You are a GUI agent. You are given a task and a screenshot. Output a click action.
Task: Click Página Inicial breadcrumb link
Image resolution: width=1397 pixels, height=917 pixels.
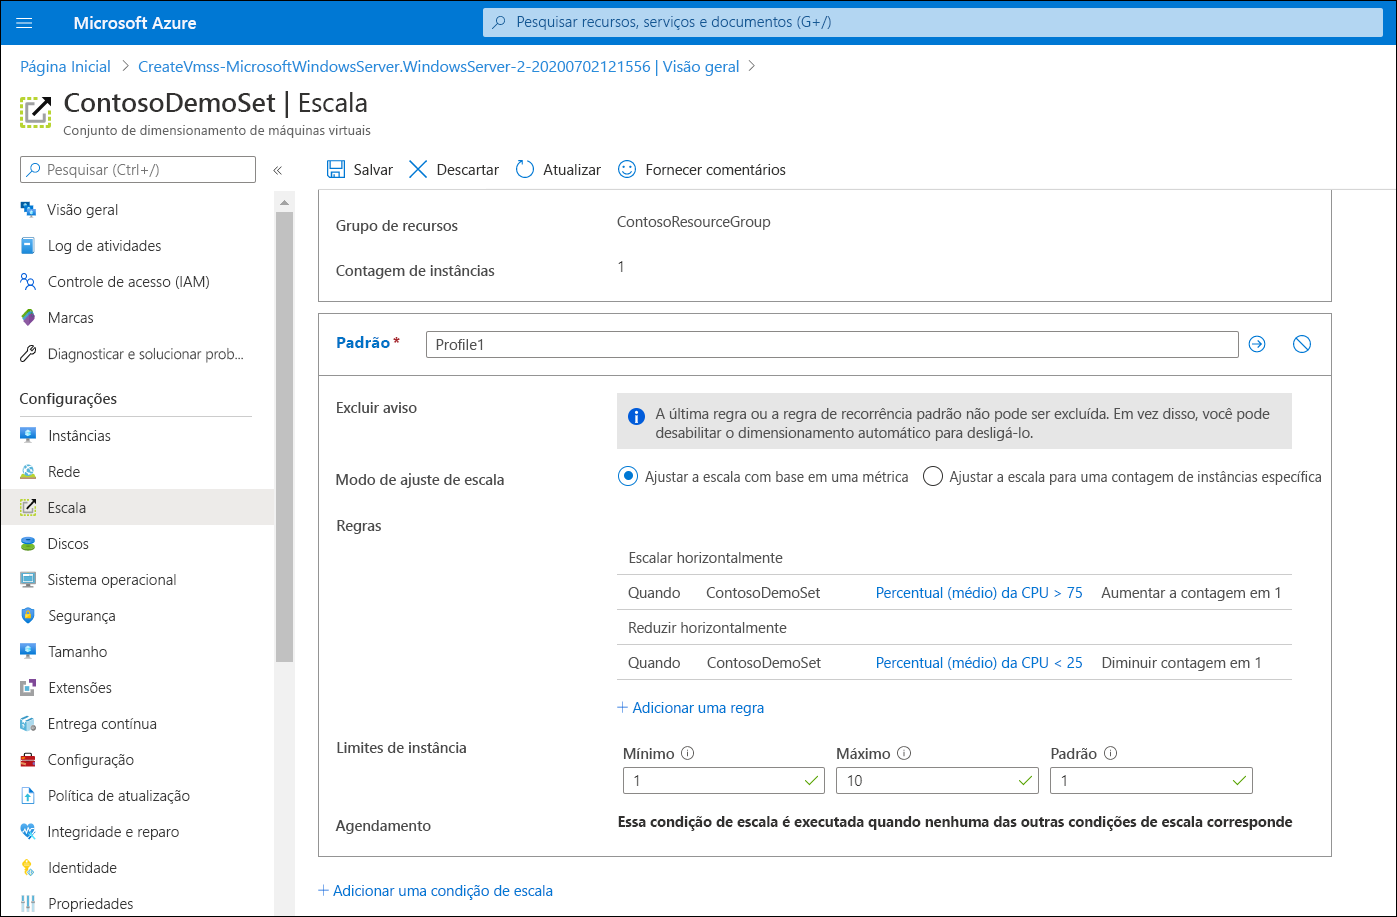(65, 67)
